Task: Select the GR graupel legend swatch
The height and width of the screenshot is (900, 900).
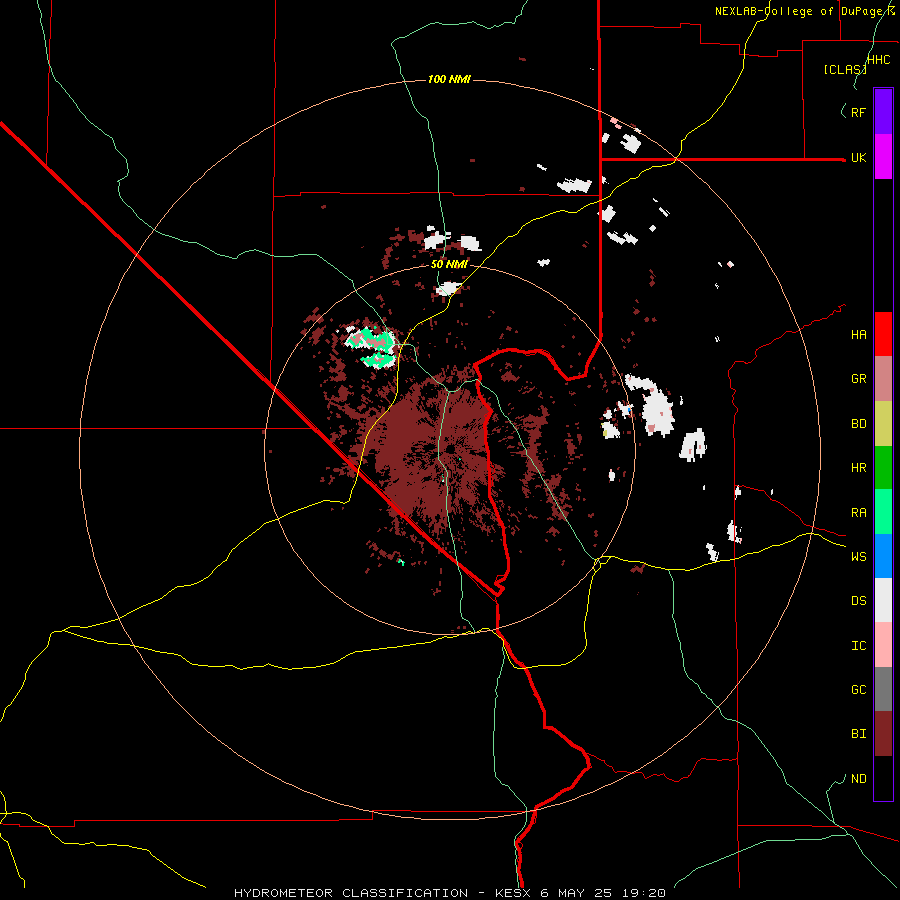Action: [883, 379]
